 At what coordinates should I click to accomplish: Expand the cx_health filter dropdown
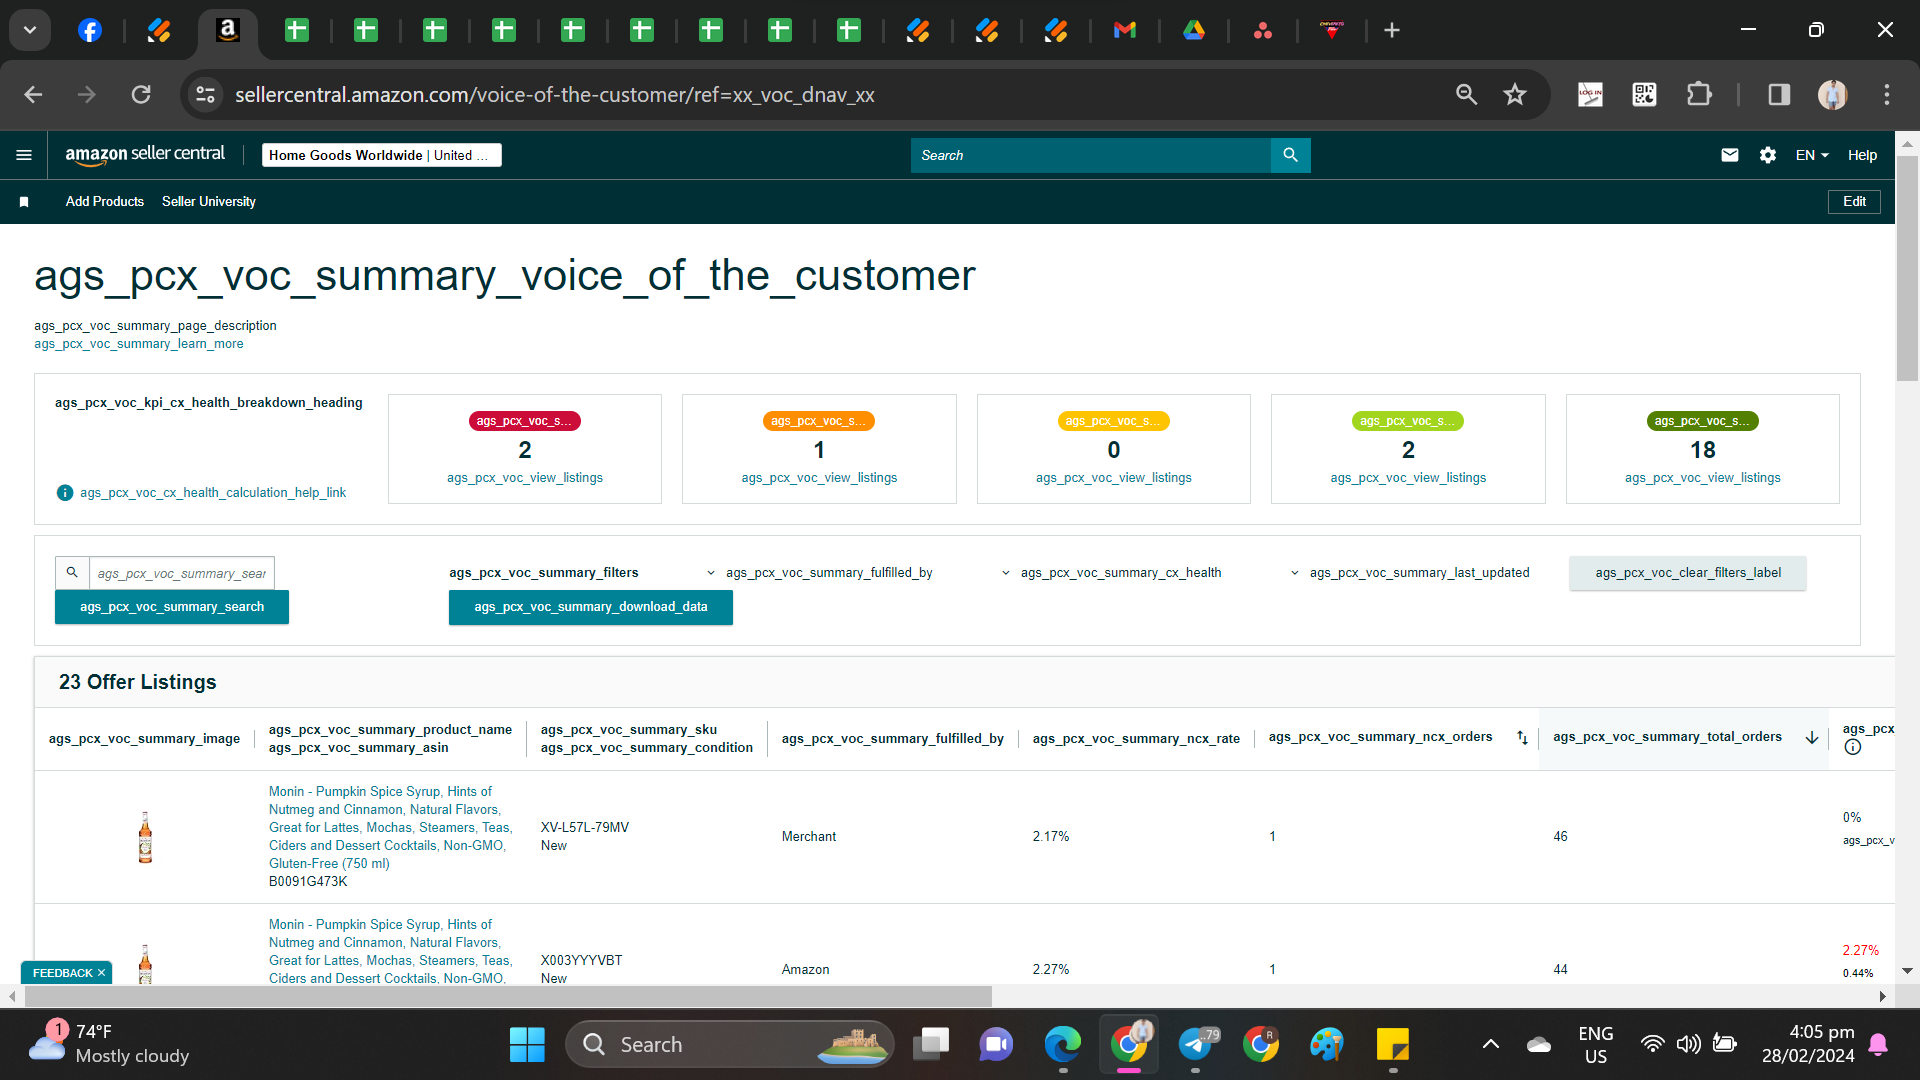pyautogui.click(x=1111, y=573)
